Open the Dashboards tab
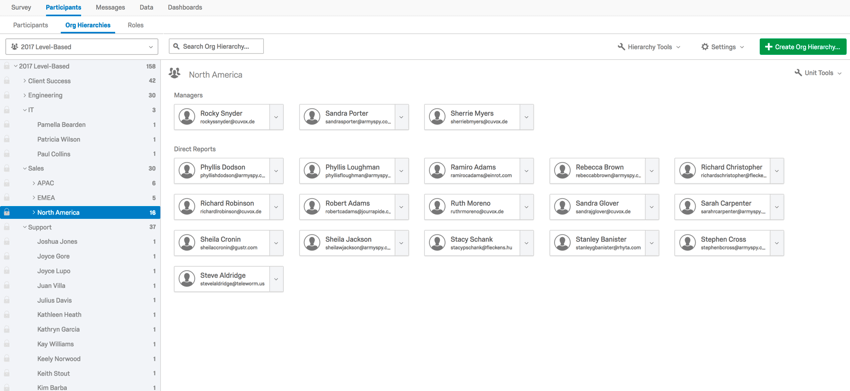 (185, 8)
